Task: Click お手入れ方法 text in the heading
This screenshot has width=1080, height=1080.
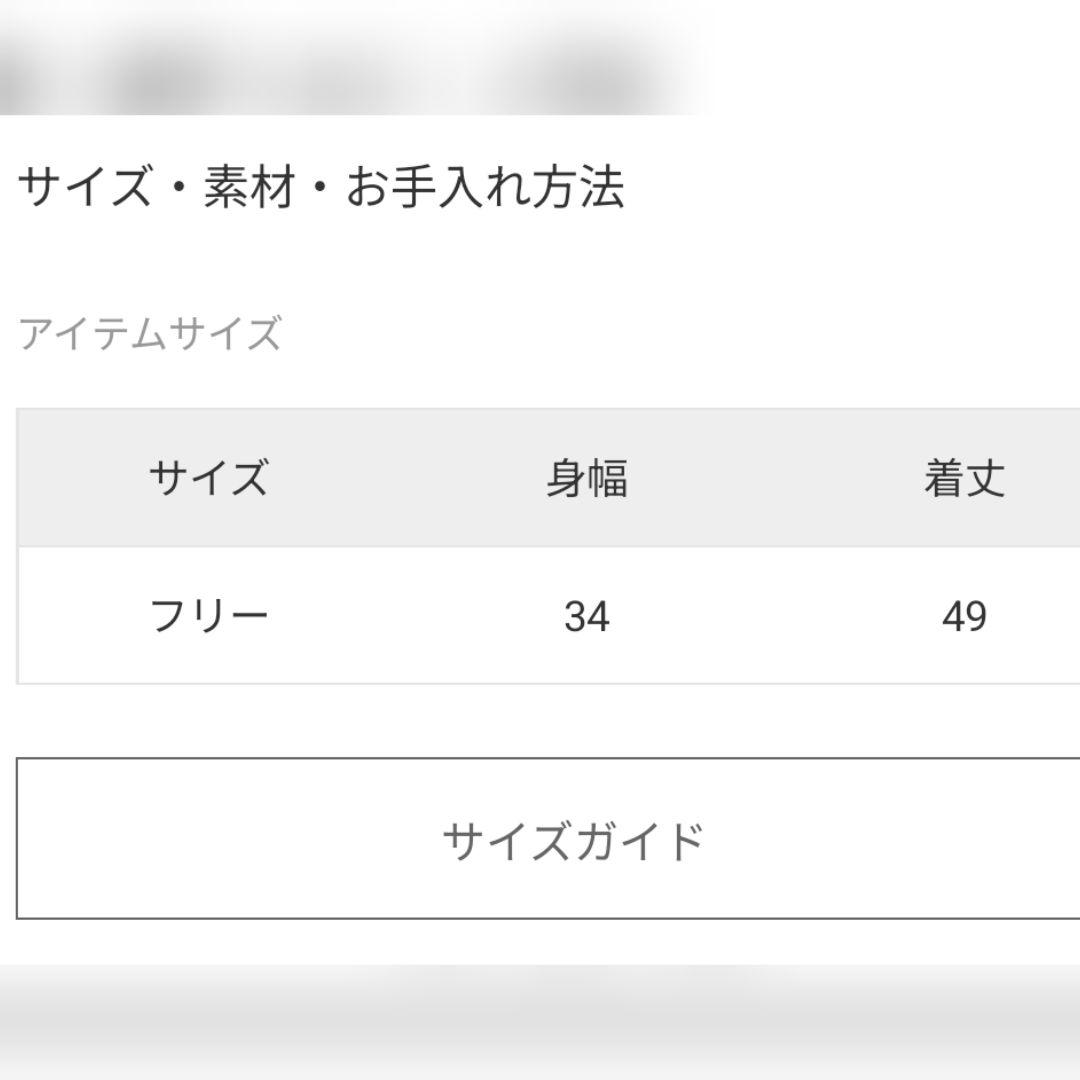Action: [485, 187]
